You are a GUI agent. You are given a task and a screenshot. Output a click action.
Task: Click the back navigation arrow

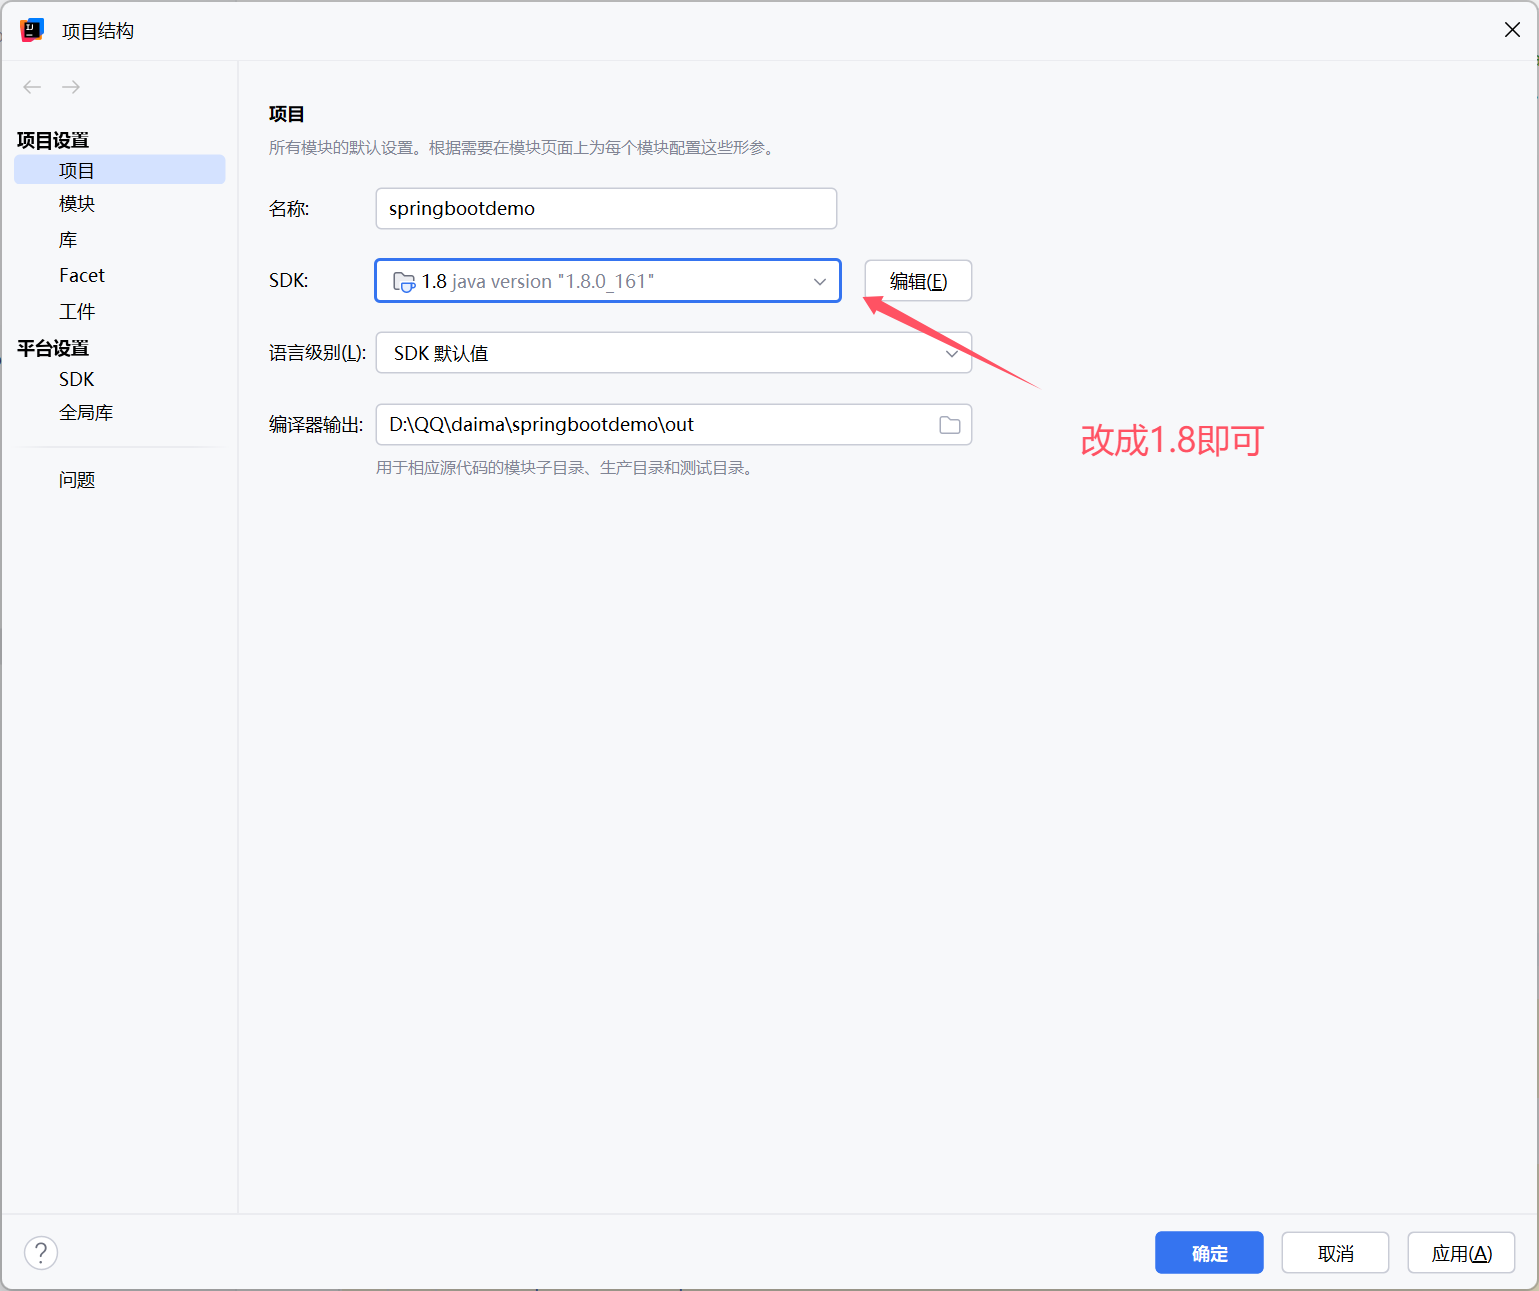click(x=31, y=87)
